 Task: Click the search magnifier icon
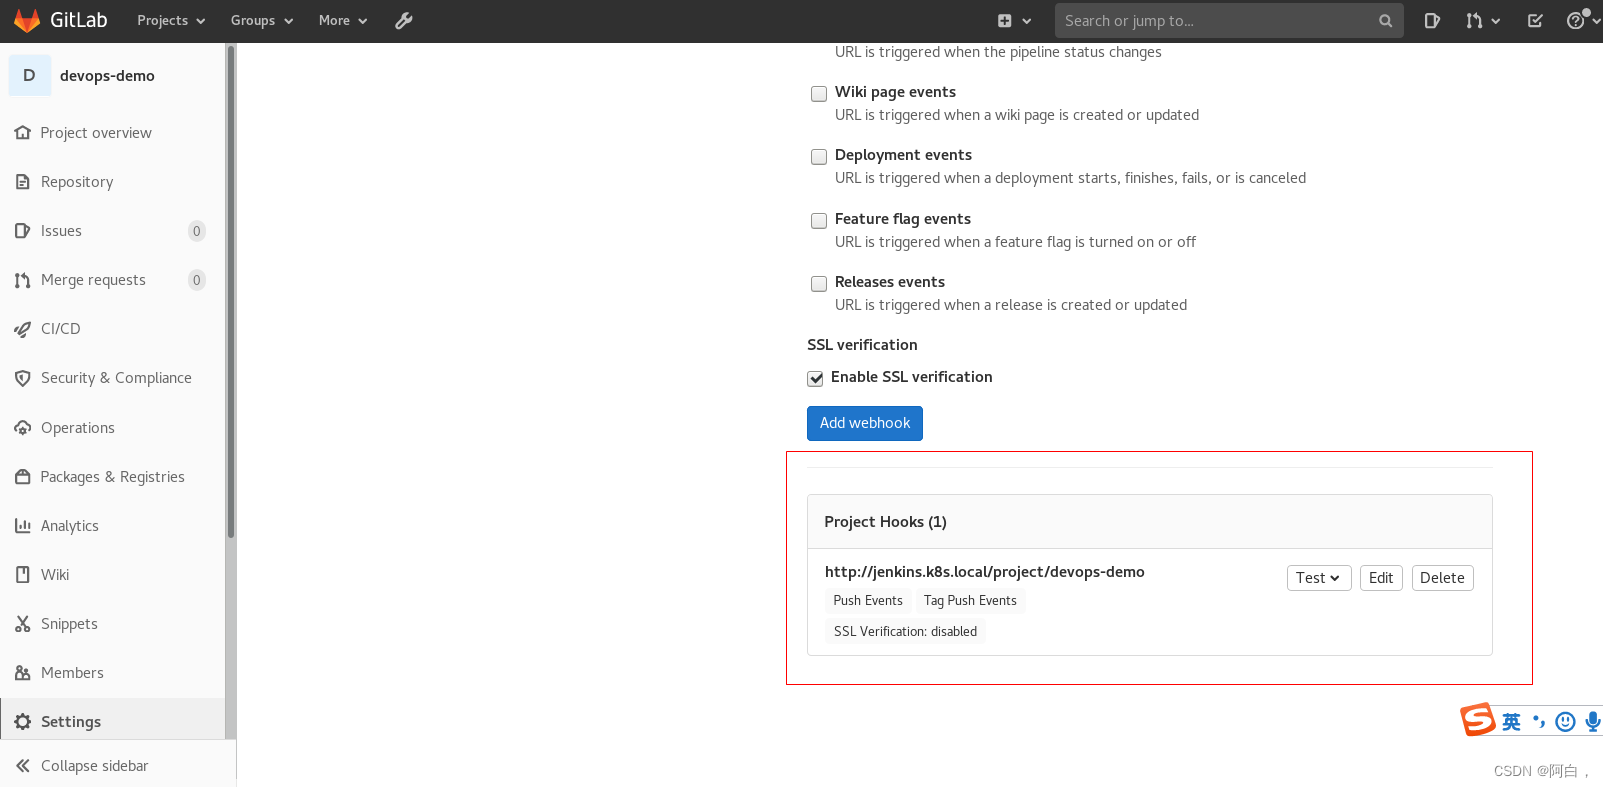coord(1385,21)
